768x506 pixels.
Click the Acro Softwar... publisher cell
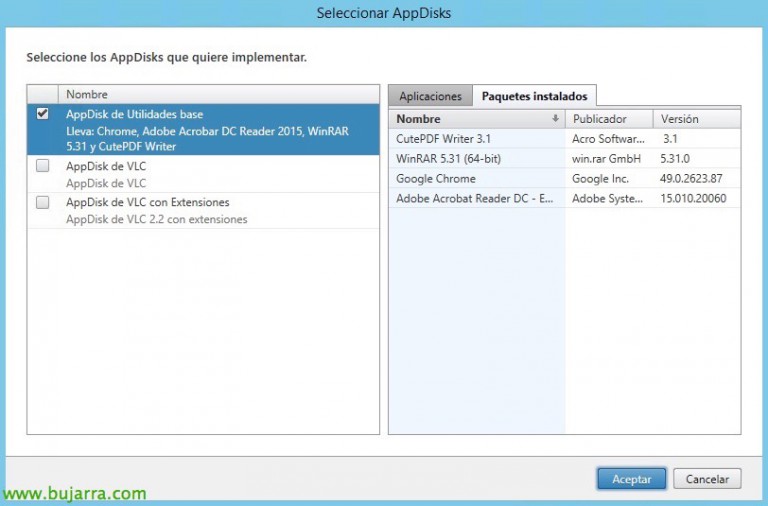(608, 139)
